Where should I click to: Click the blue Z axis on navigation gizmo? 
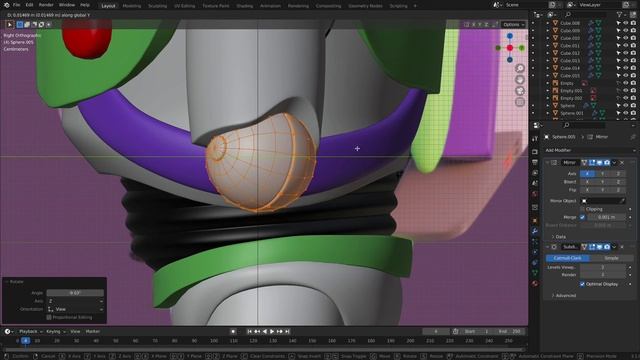(x=510, y=36)
